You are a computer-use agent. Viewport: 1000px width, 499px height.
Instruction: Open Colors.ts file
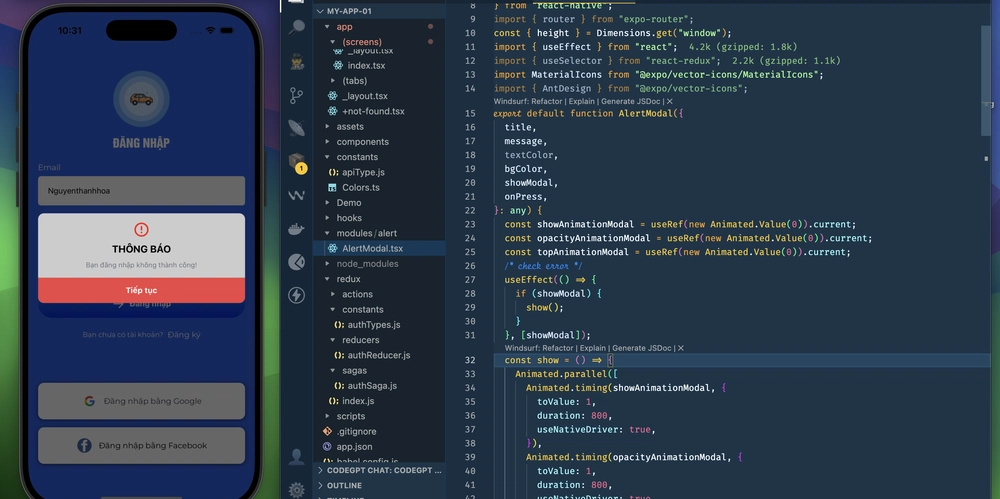pyautogui.click(x=360, y=188)
